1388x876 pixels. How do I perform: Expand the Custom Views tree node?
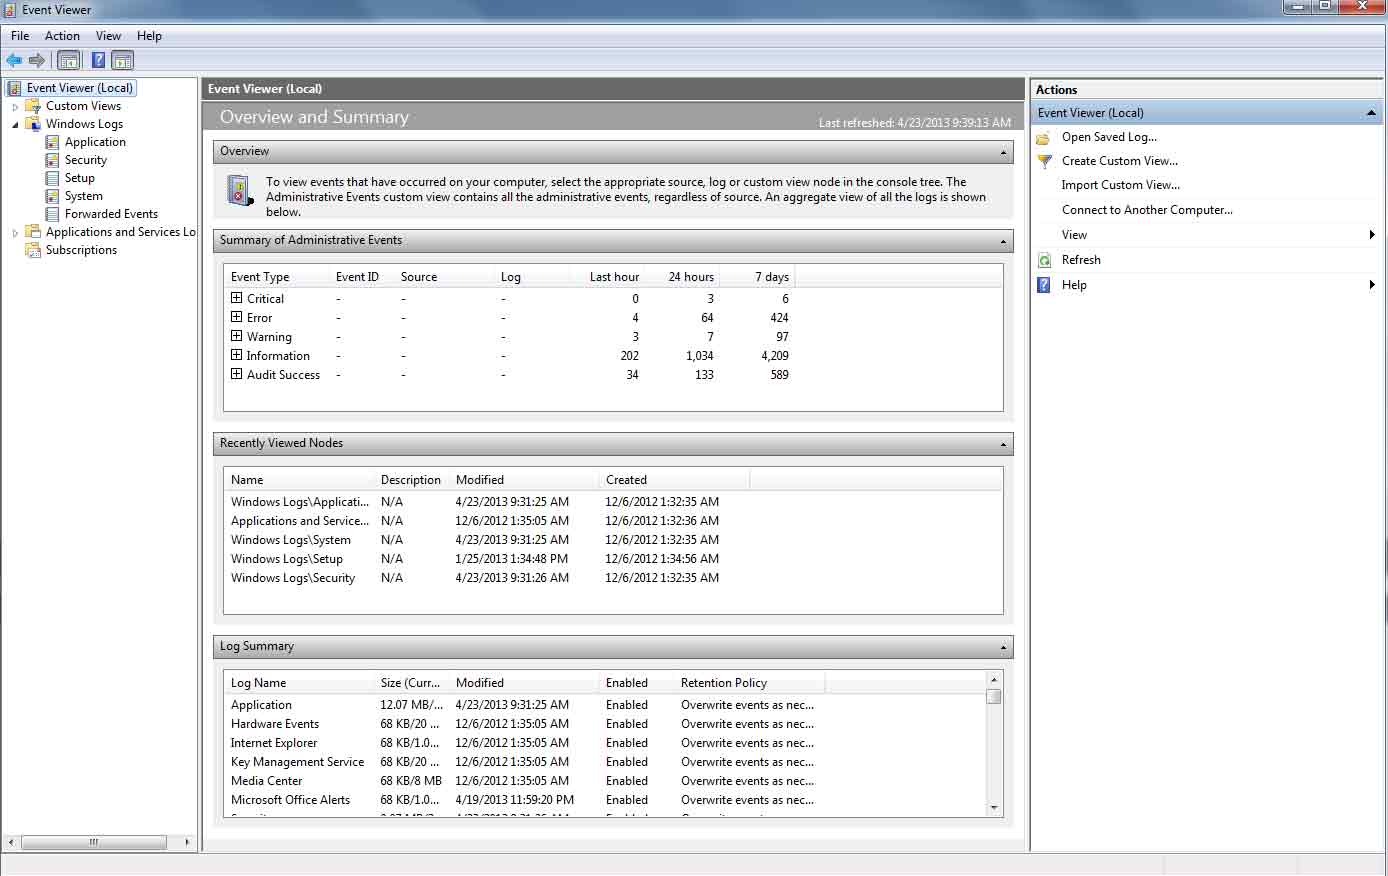coord(15,106)
